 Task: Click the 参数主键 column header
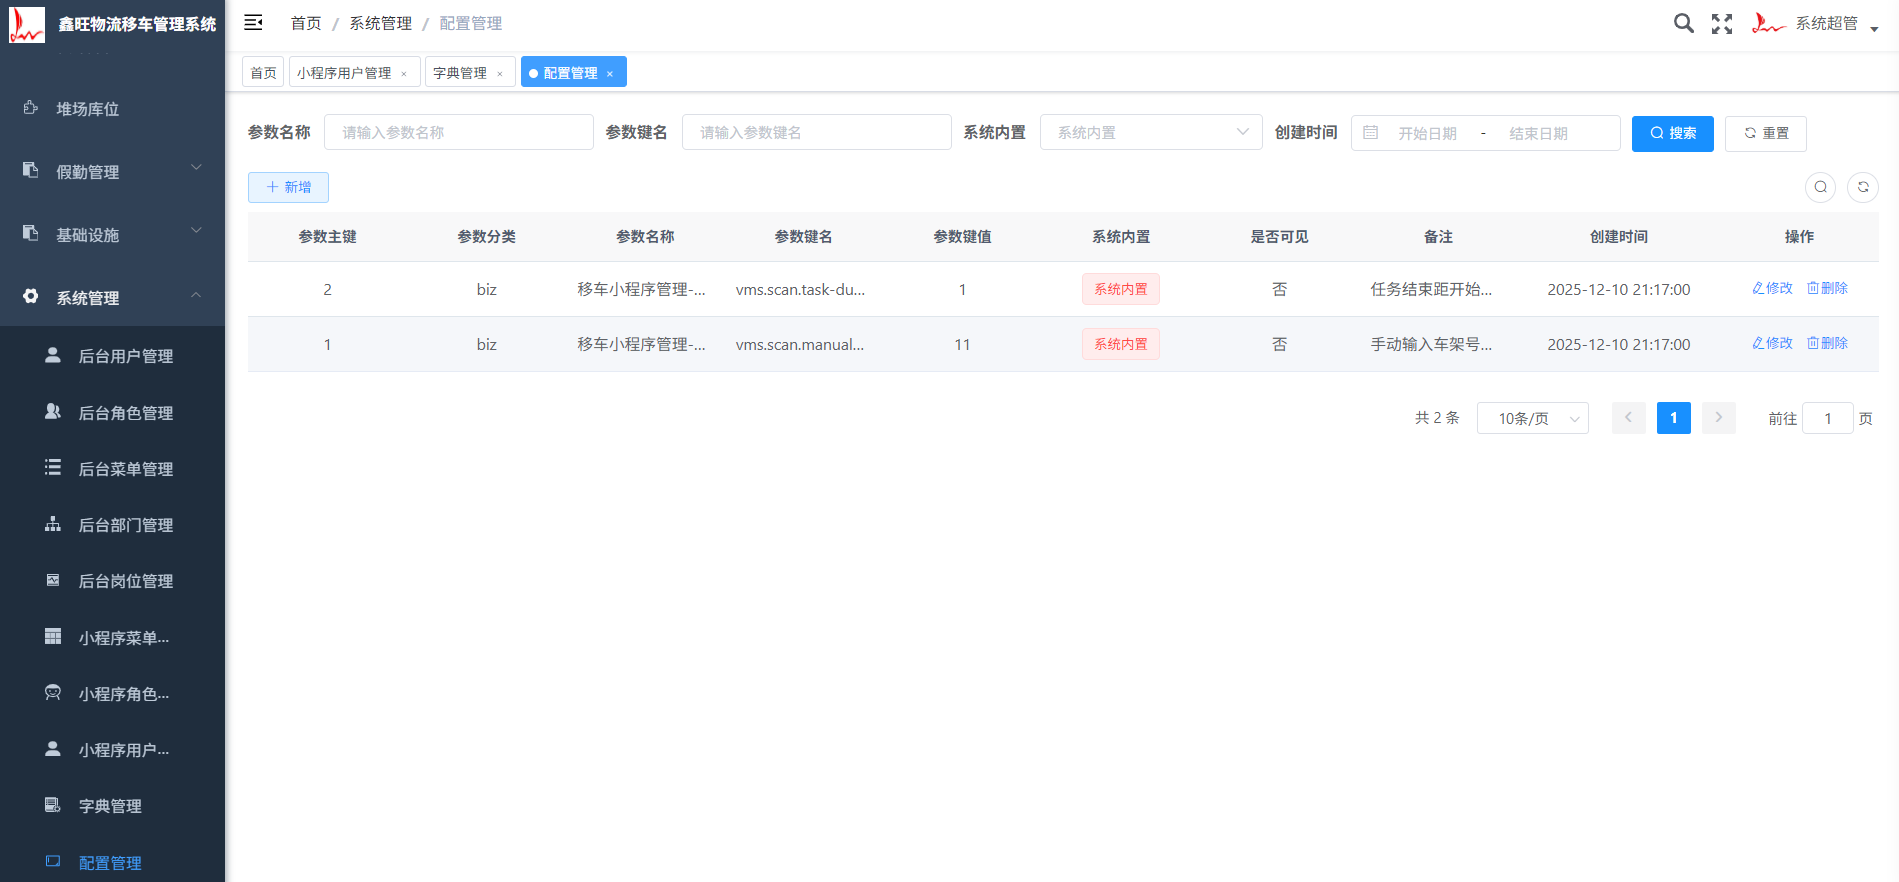click(x=327, y=237)
